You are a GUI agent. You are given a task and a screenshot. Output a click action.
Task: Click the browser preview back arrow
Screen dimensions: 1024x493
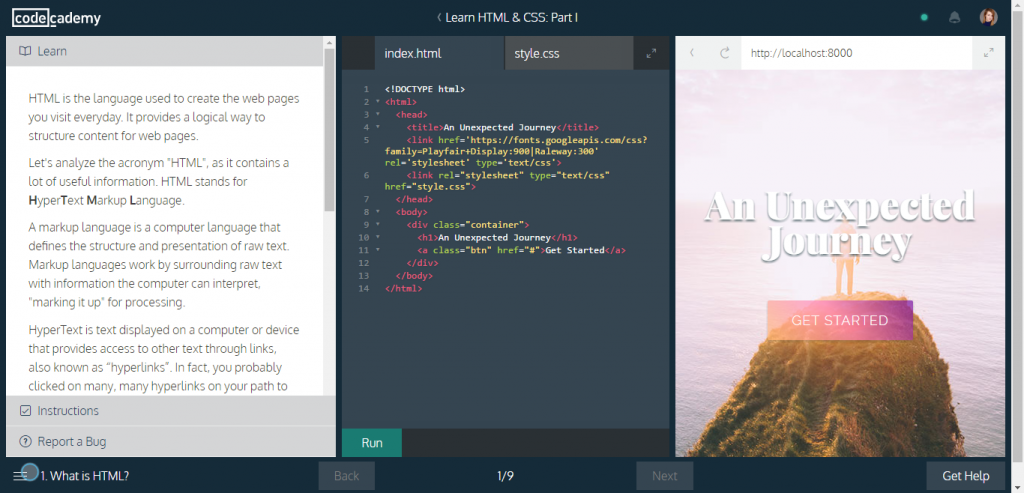pos(692,54)
